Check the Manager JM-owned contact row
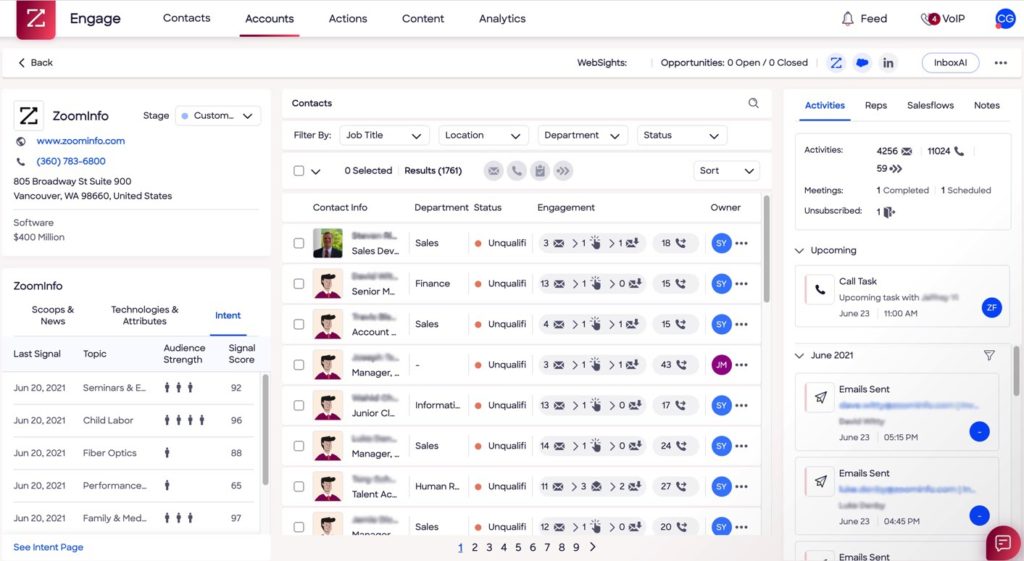The image size is (1024, 561). pyautogui.click(x=298, y=365)
